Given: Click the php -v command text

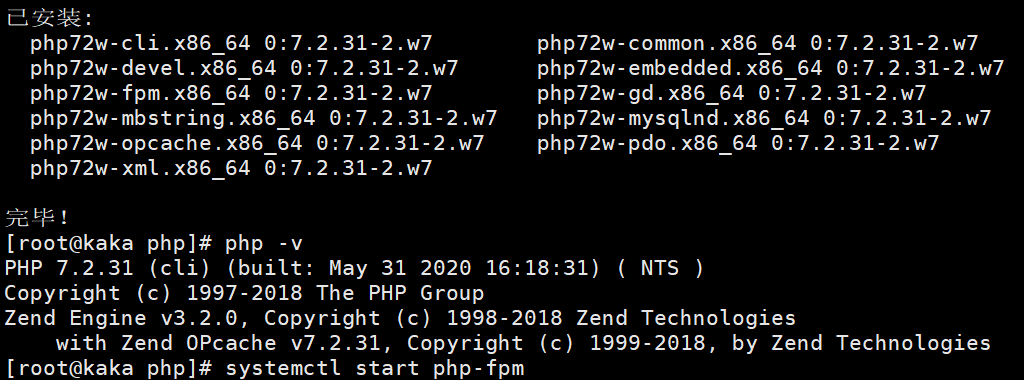Looking at the screenshot, I should tap(264, 244).
